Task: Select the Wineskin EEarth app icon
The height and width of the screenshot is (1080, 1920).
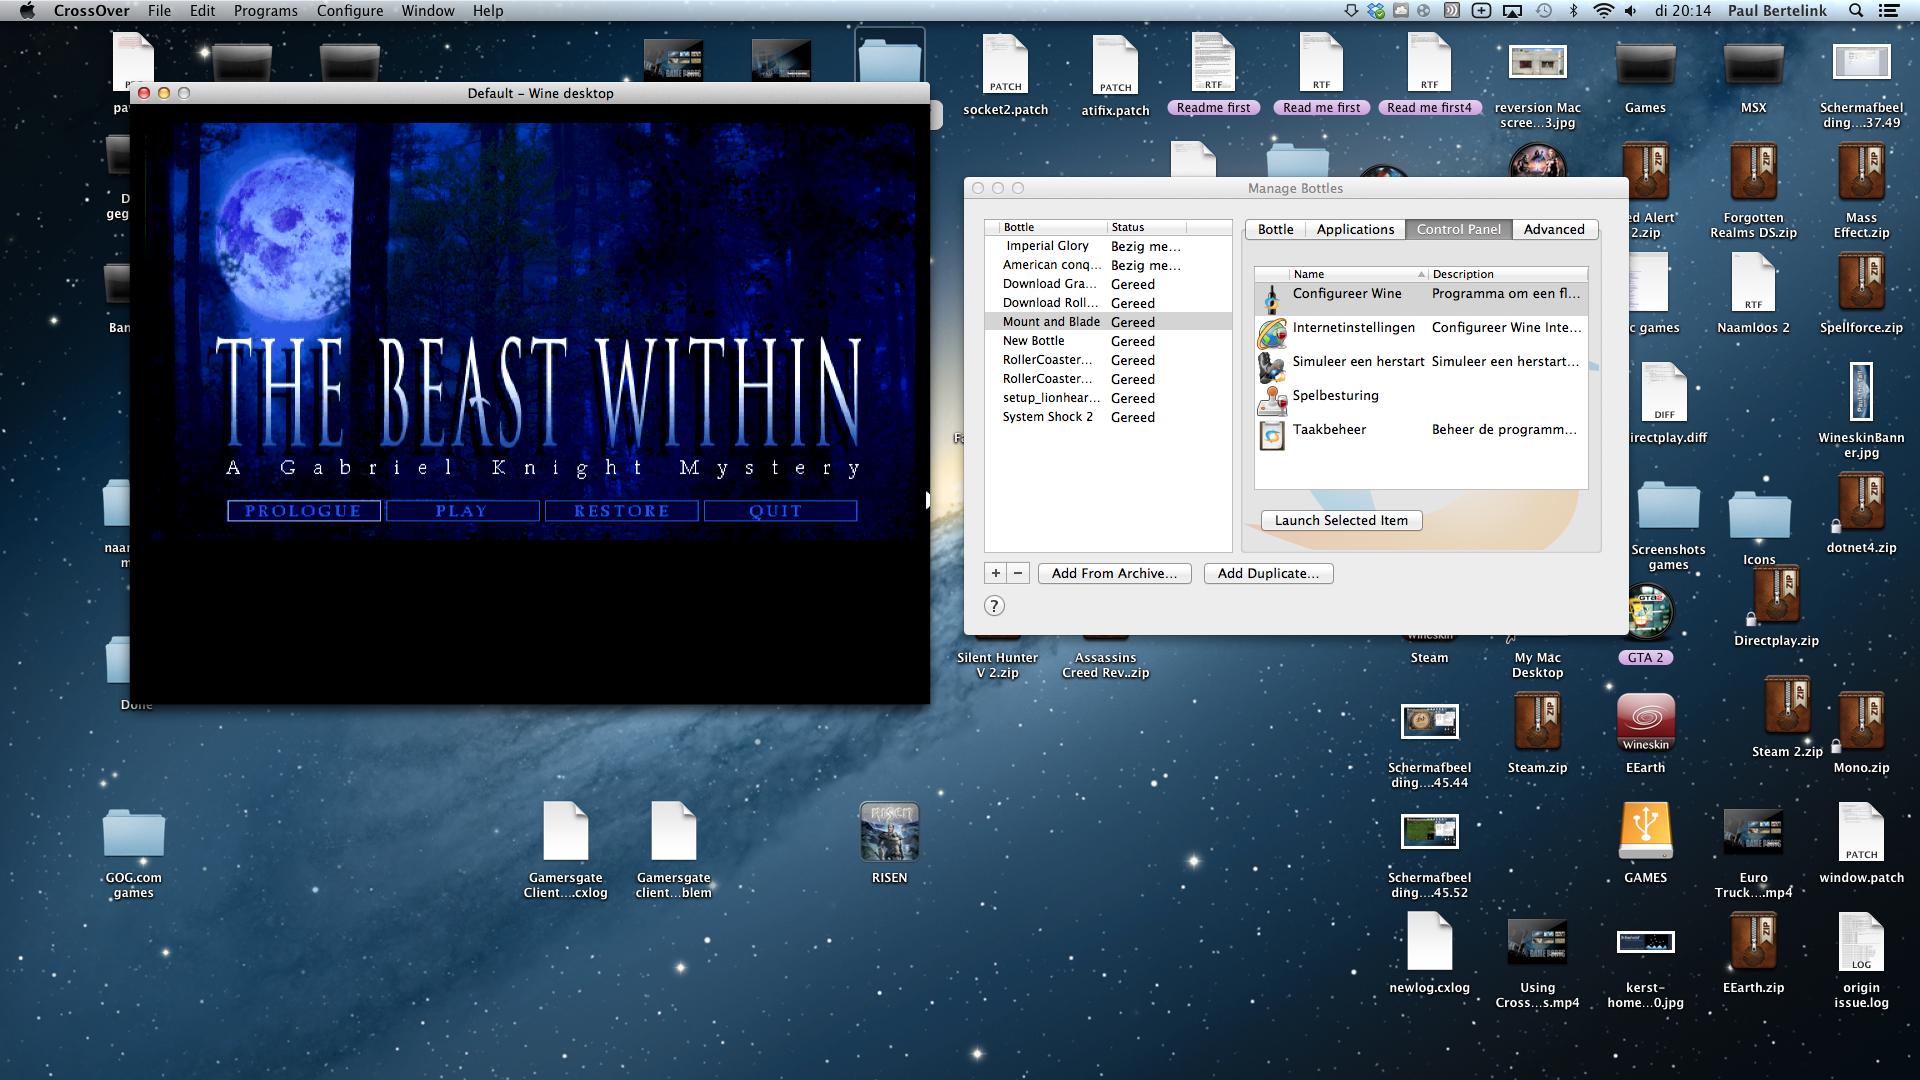Action: click(x=1645, y=722)
